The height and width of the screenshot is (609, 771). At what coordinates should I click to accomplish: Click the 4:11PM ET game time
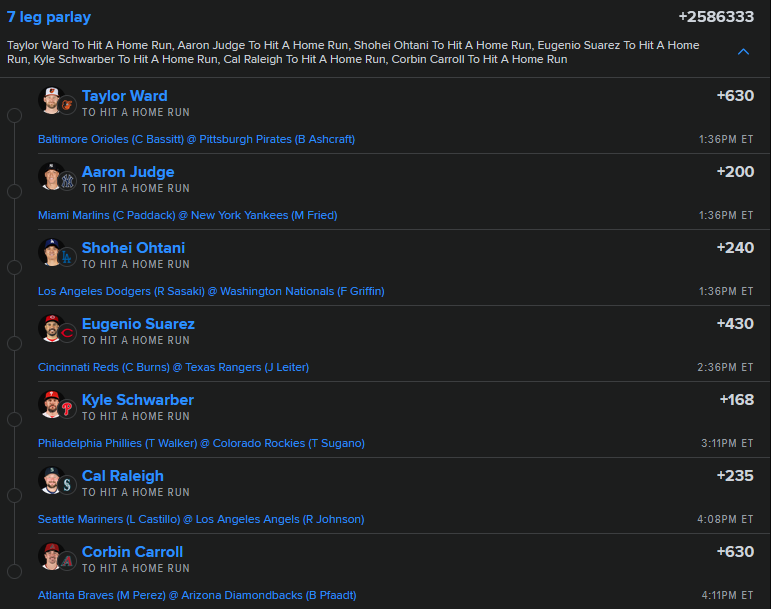pyautogui.click(x=727, y=595)
